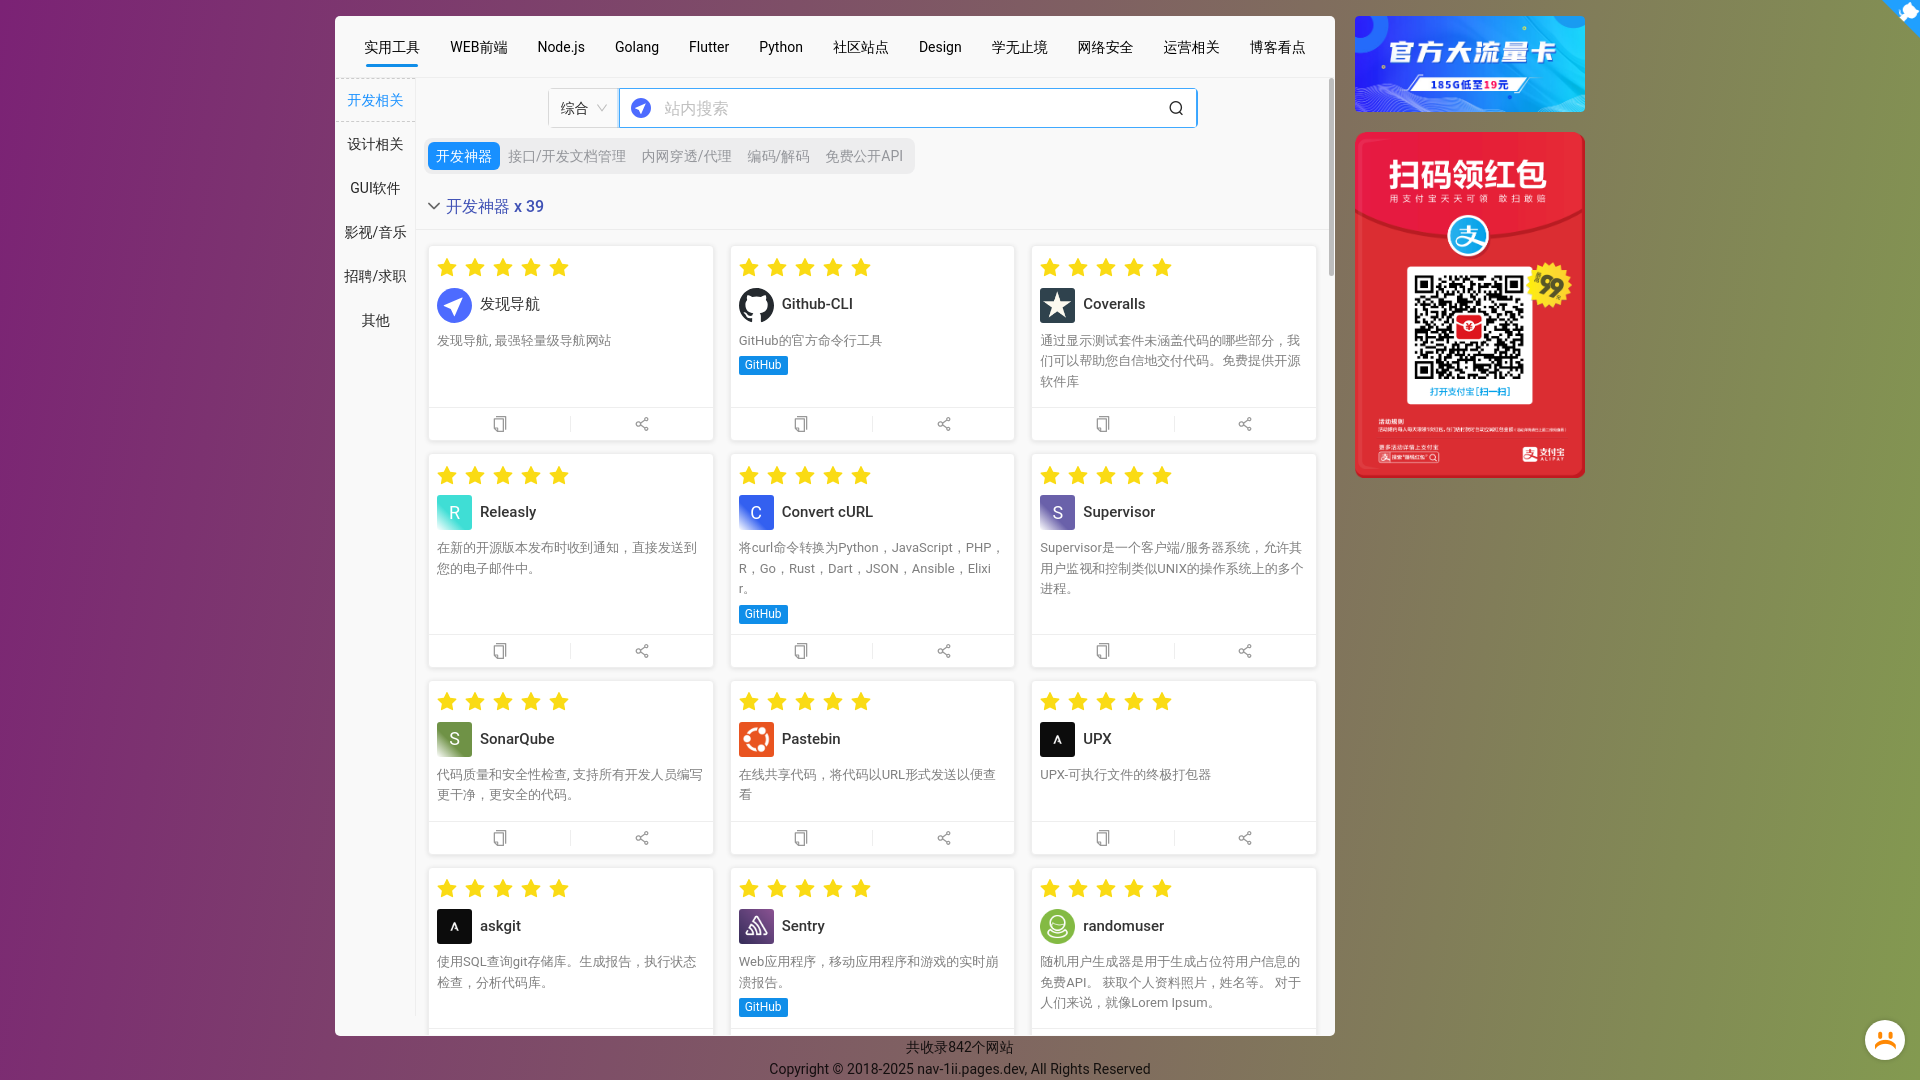The height and width of the screenshot is (1080, 1920).
Task: Filter by 接口/开发文档管理
Action: click(567, 156)
